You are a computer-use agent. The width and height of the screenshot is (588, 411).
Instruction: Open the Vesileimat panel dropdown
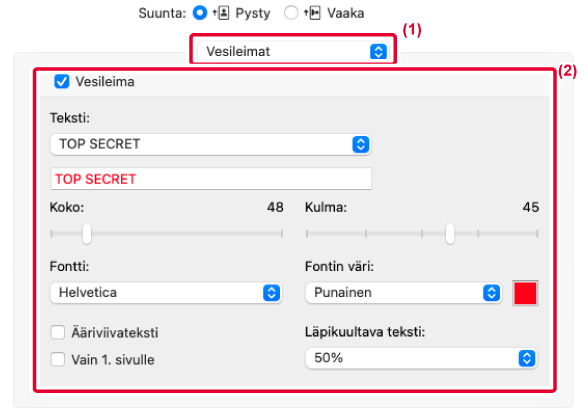point(293,51)
